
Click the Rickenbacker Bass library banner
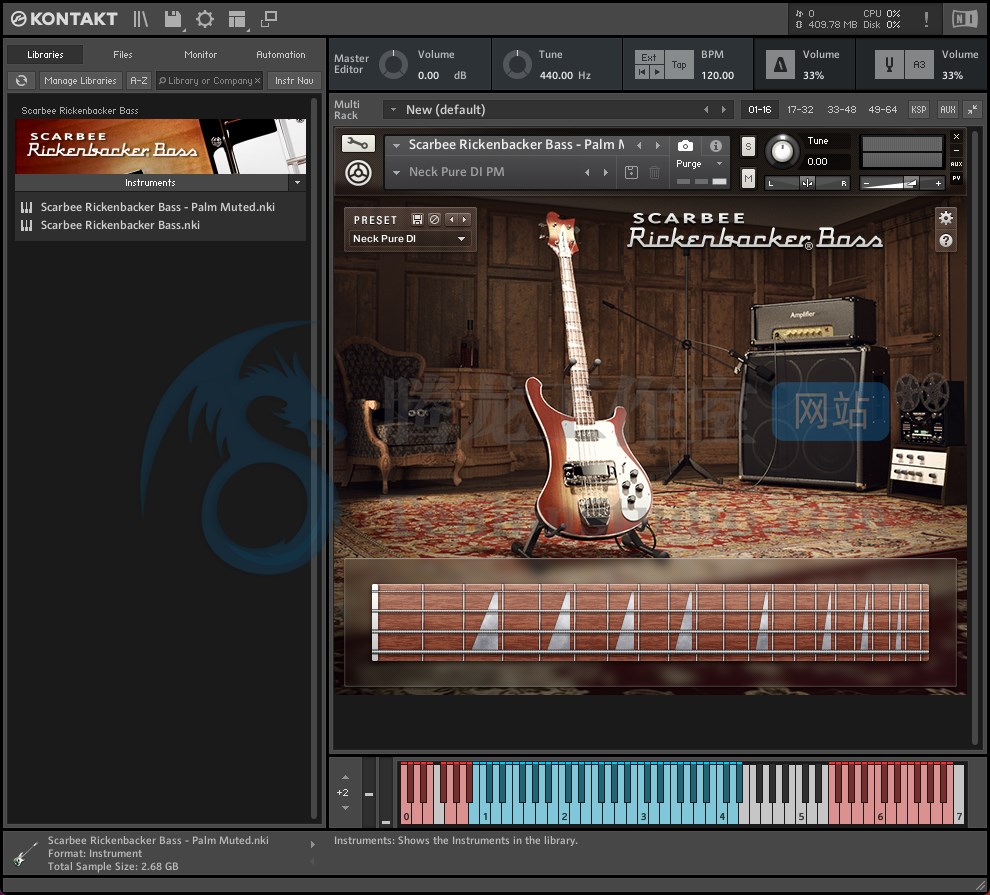pos(160,146)
